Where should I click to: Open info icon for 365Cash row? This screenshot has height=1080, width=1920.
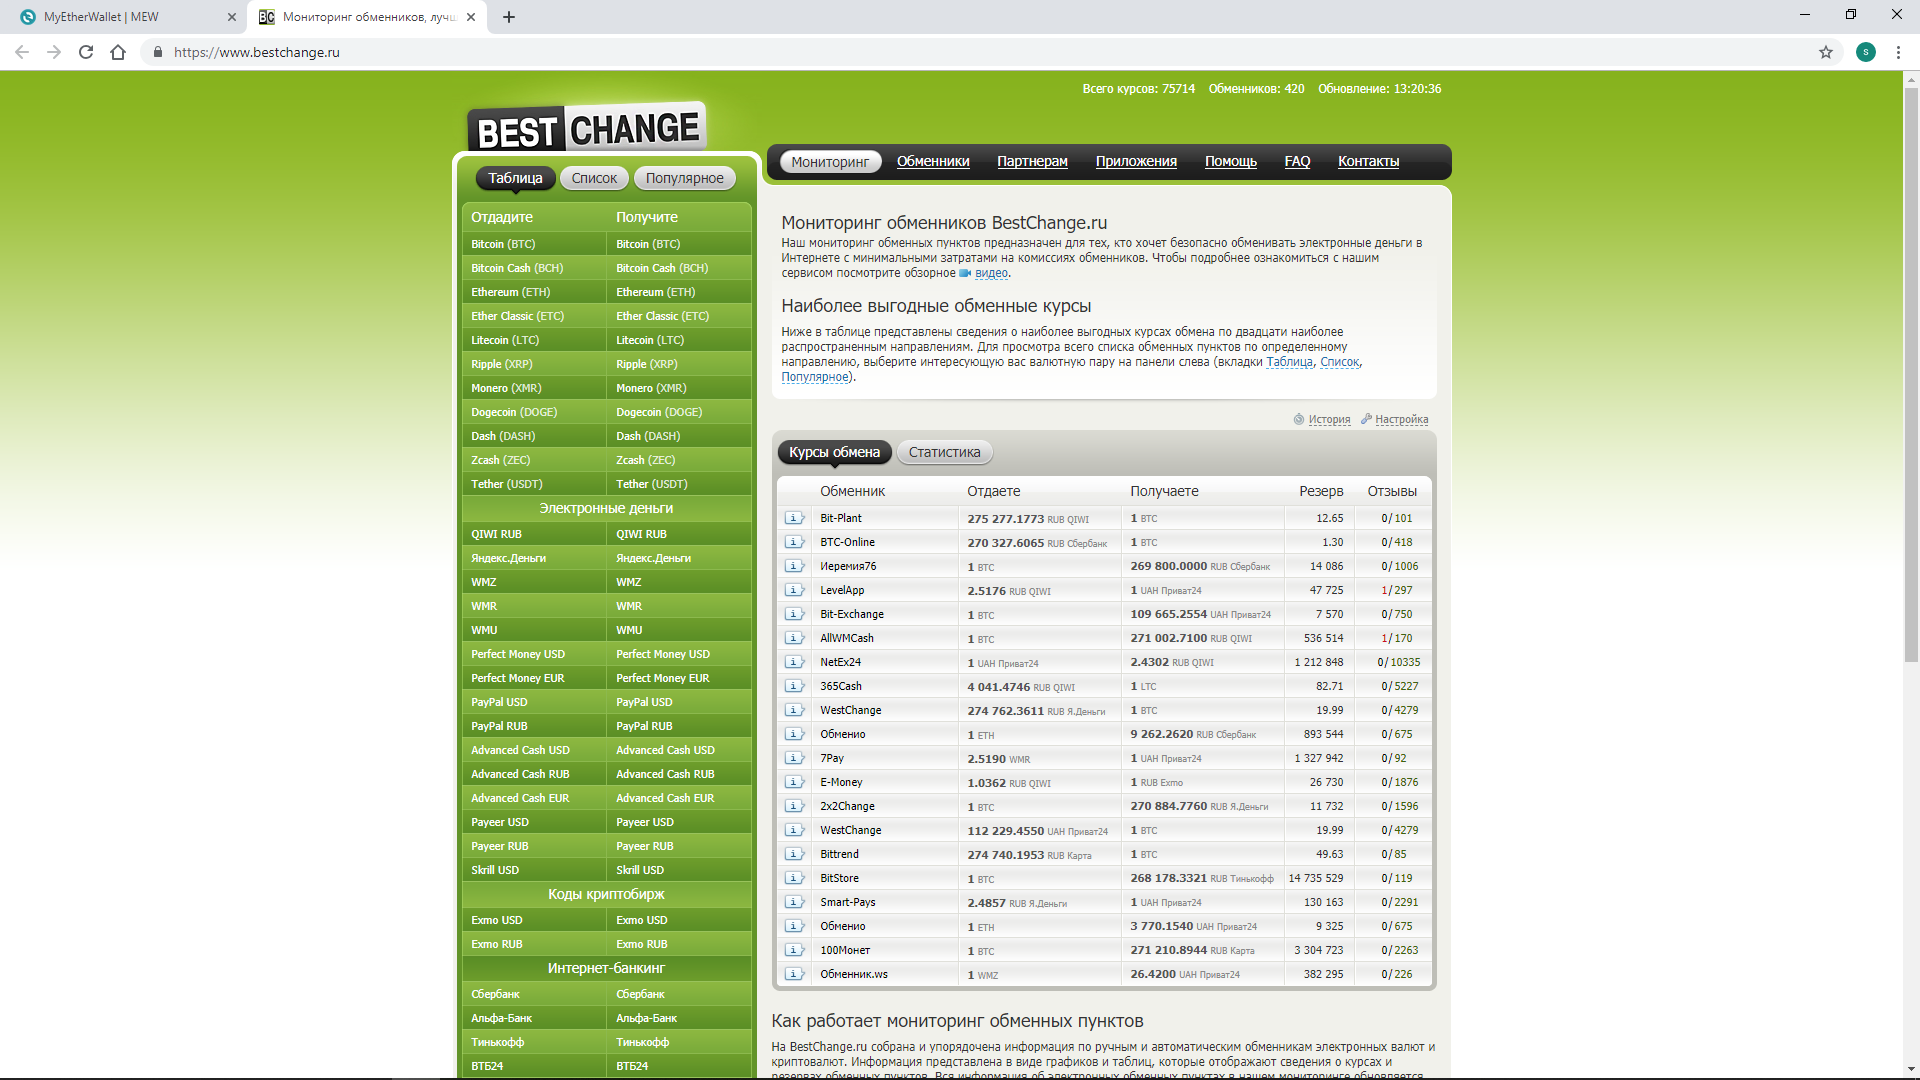pos(795,686)
